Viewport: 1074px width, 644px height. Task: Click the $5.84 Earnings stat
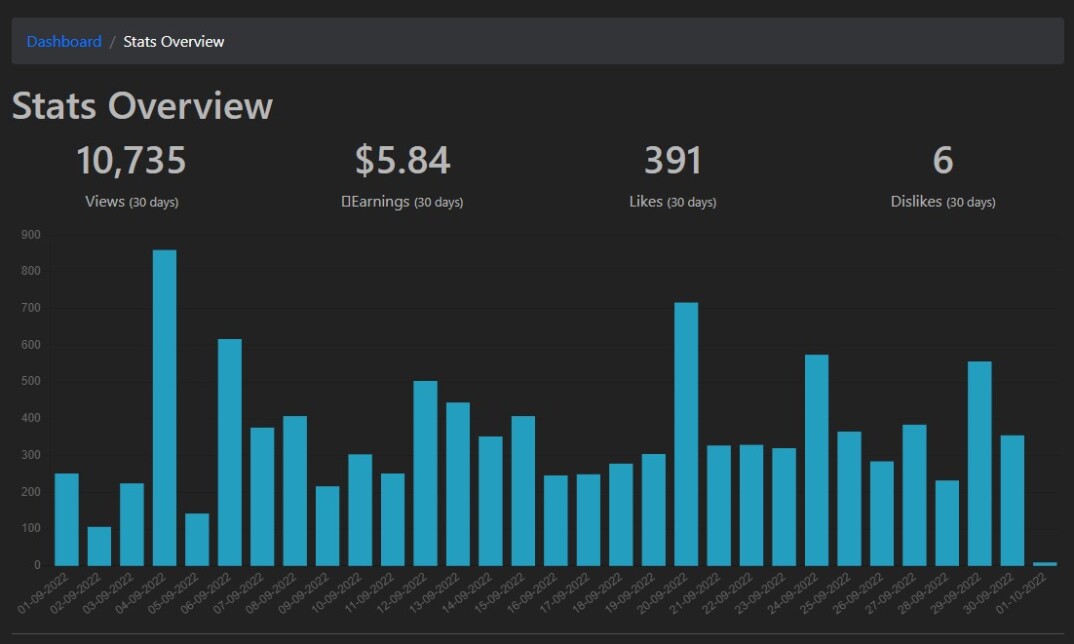pyautogui.click(x=403, y=176)
